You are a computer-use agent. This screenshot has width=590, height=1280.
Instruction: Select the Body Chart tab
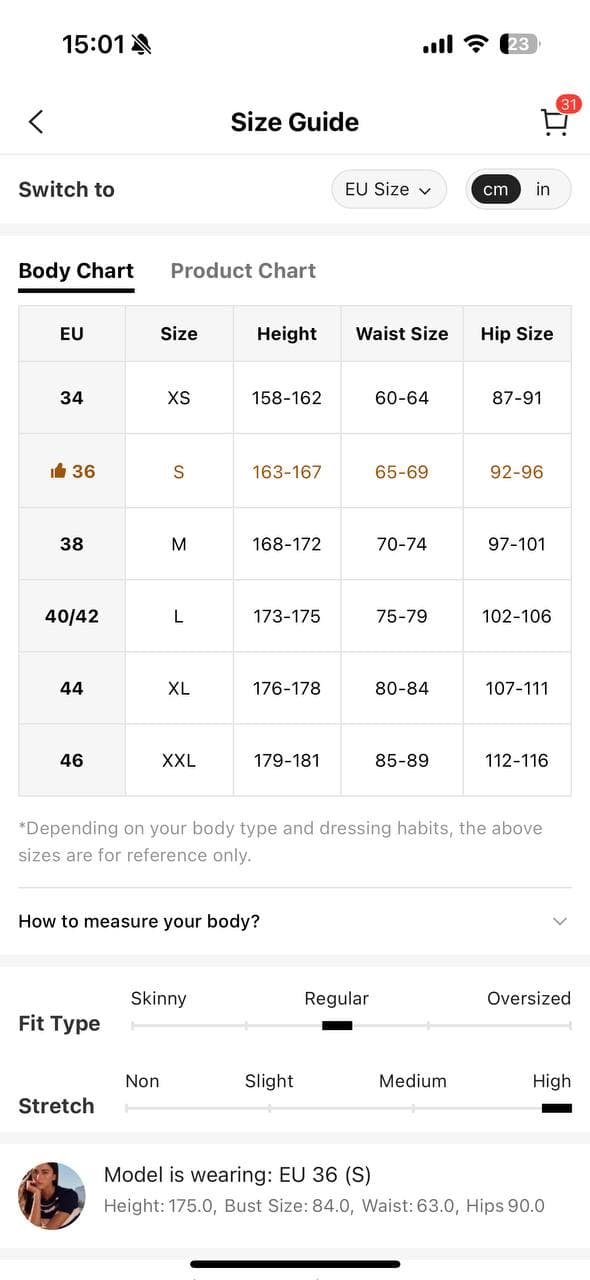coord(76,271)
